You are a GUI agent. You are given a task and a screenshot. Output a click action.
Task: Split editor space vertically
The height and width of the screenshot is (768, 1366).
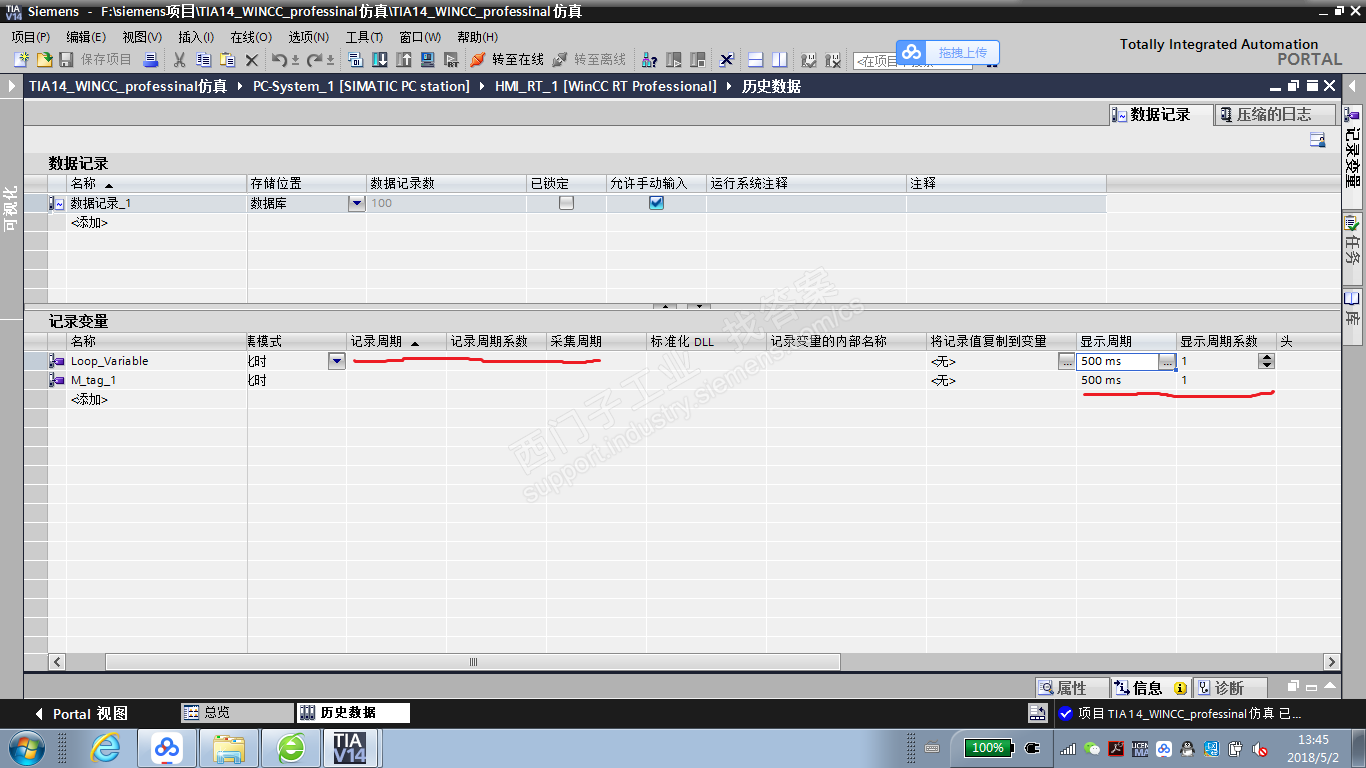pyautogui.click(x=780, y=60)
